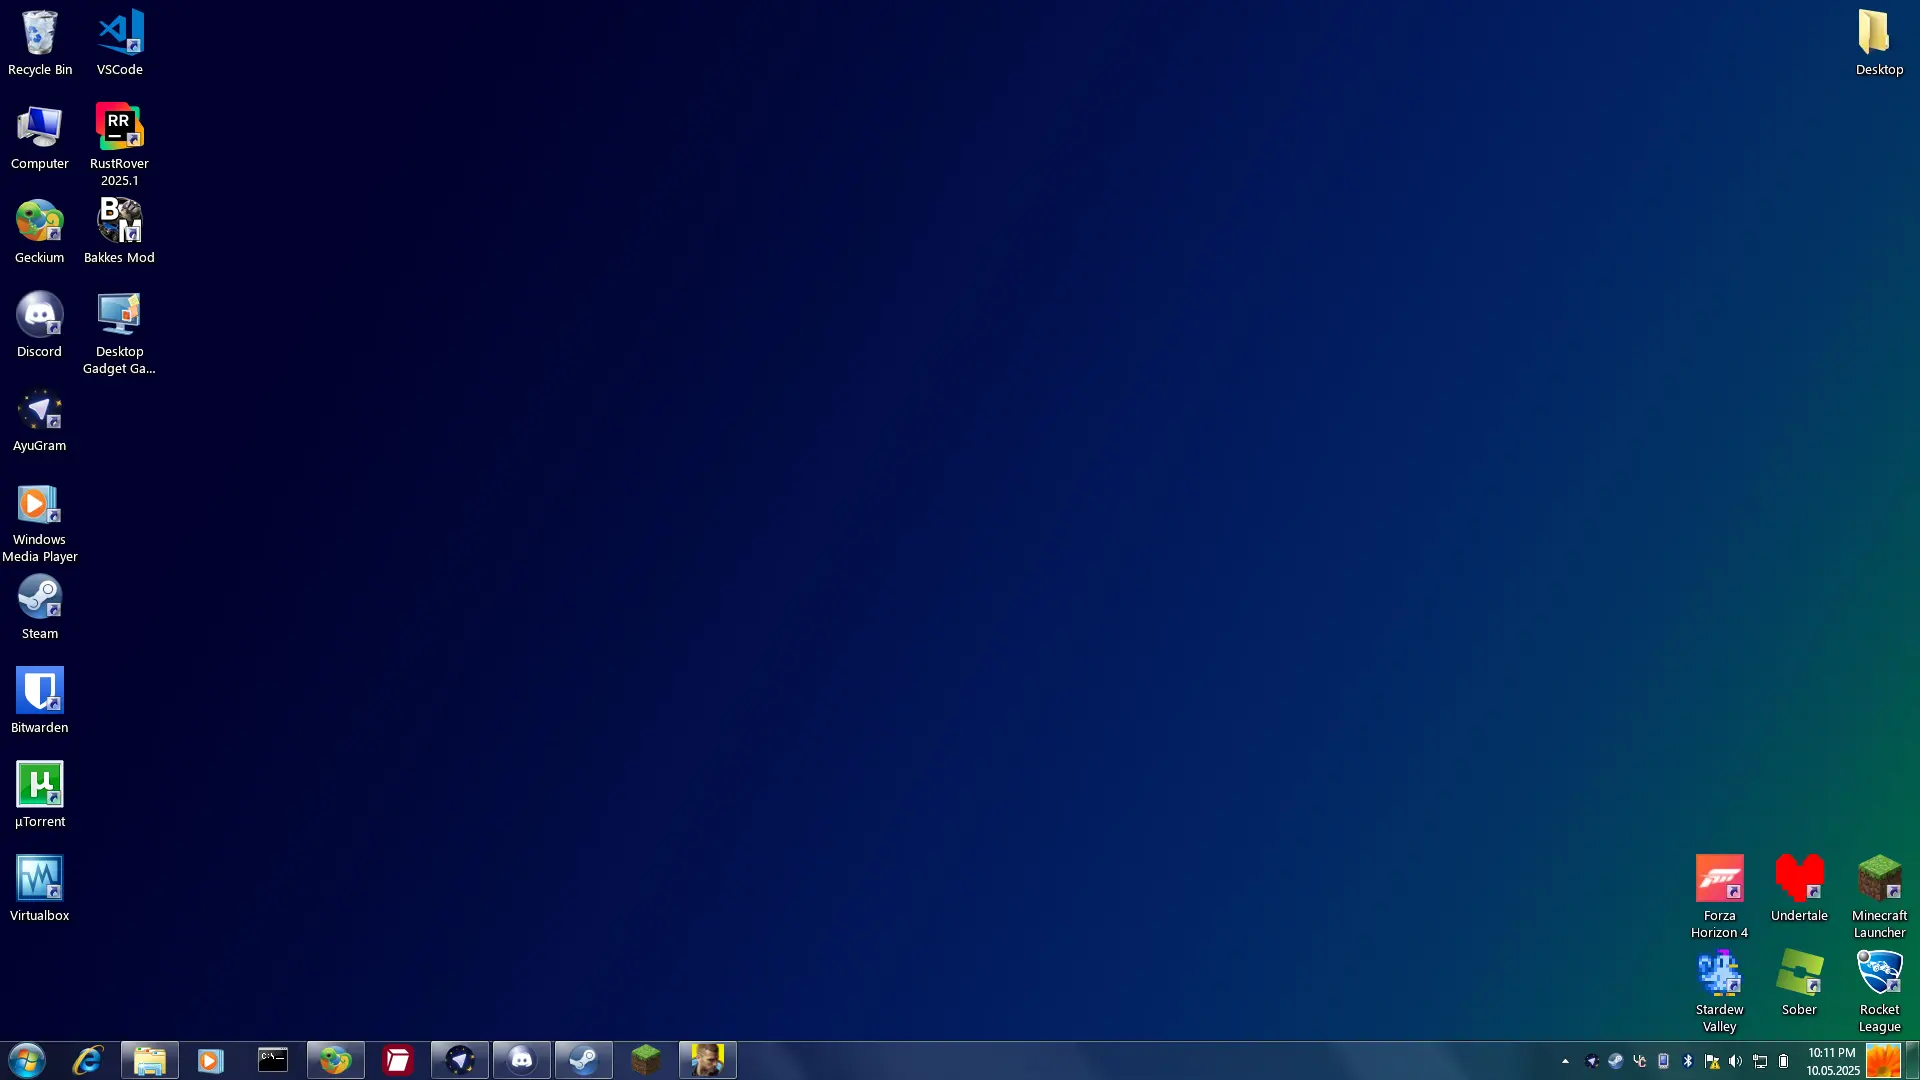Open the Bluetooth tray icon
This screenshot has width=1920, height=1080.
click(x=1688, y=1061)
